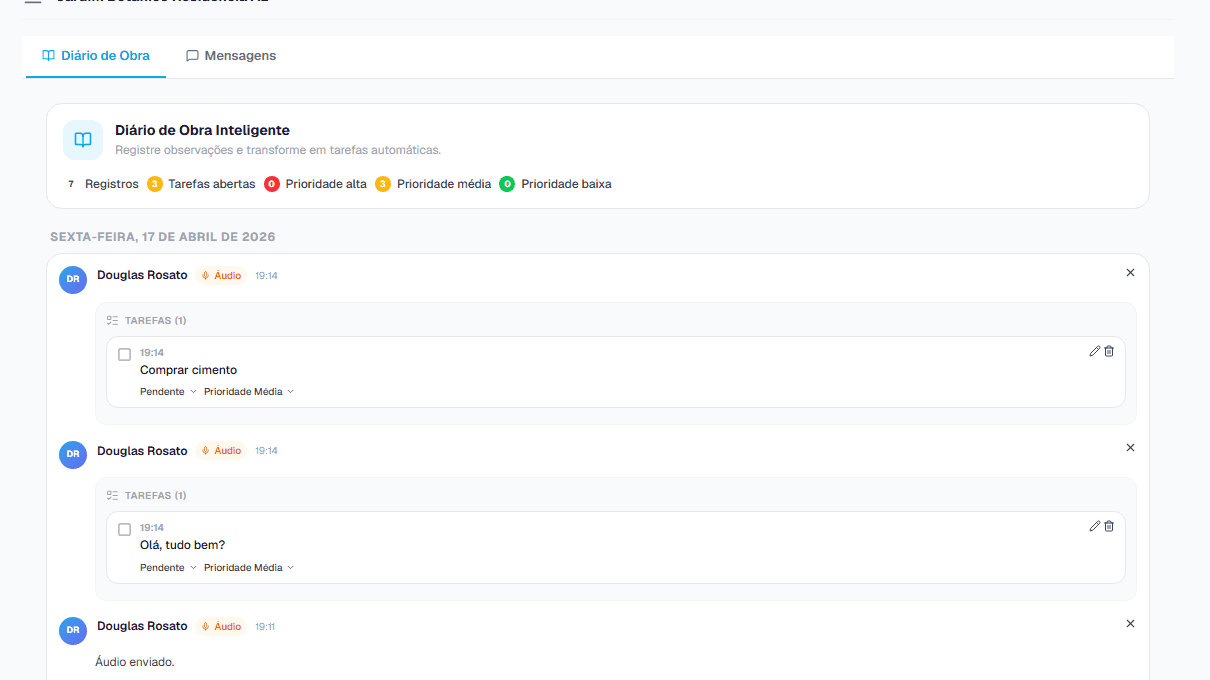The image size is (1210, 680).
Task: Click the Tarefas (1) header above Comprar cimento
Action: click(146, 320)
